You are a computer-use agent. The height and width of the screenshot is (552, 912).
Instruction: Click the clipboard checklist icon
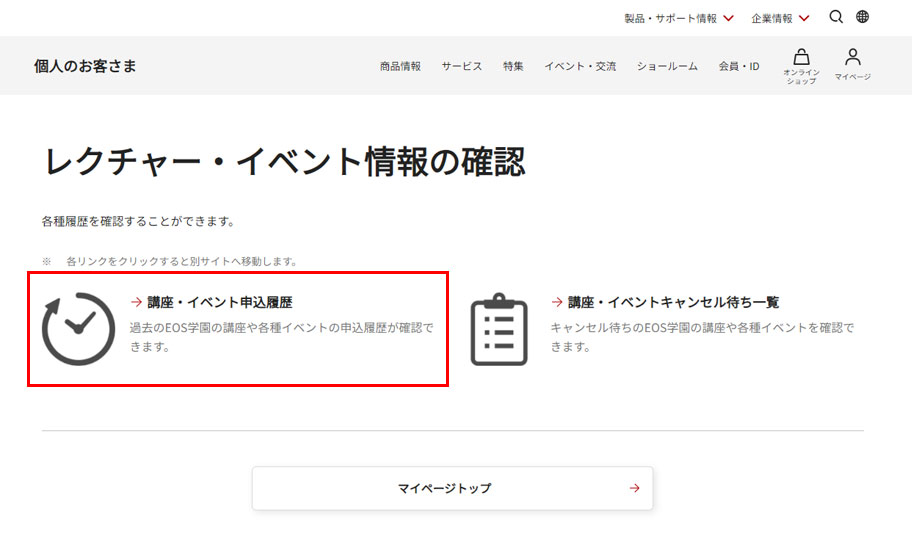499,329
